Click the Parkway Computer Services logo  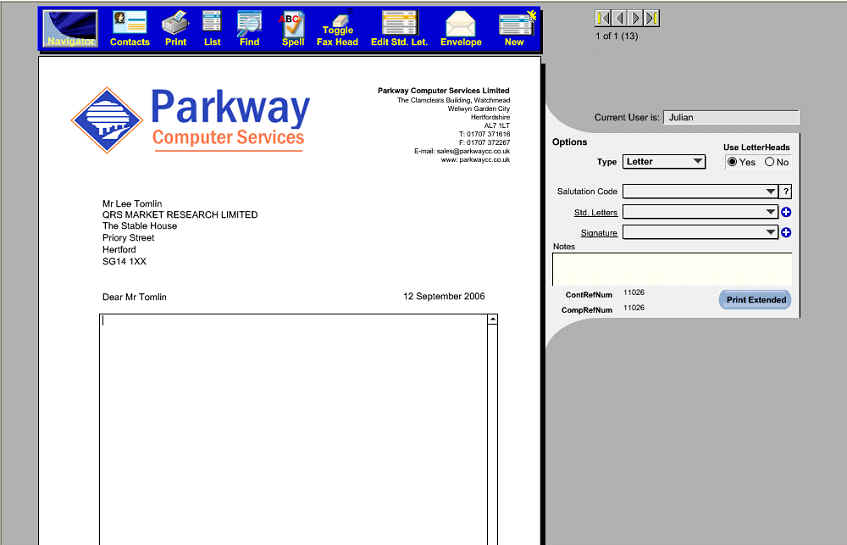(x=190, y=120)
